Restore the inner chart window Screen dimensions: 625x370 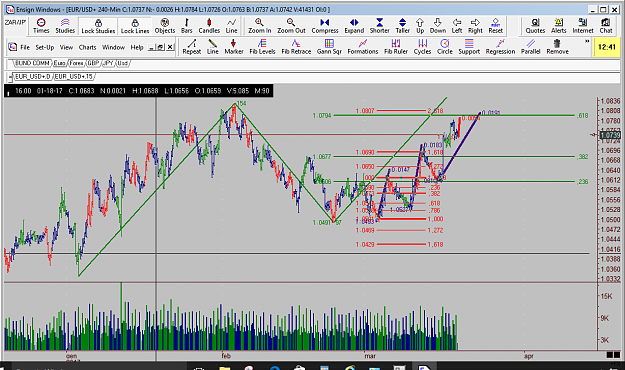[x=160, y=47]
